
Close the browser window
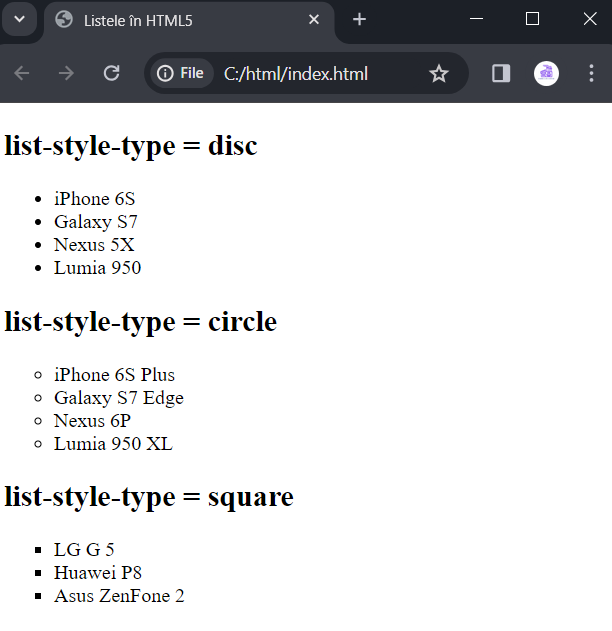tap(590, 19)
